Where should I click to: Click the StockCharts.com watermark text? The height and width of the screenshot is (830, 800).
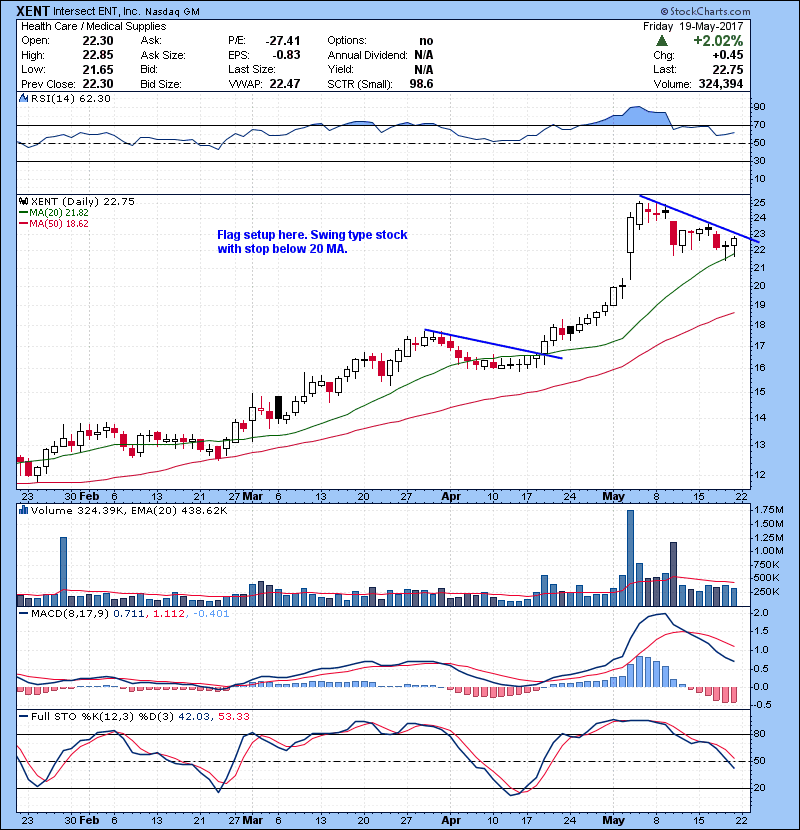pos(705,11)
